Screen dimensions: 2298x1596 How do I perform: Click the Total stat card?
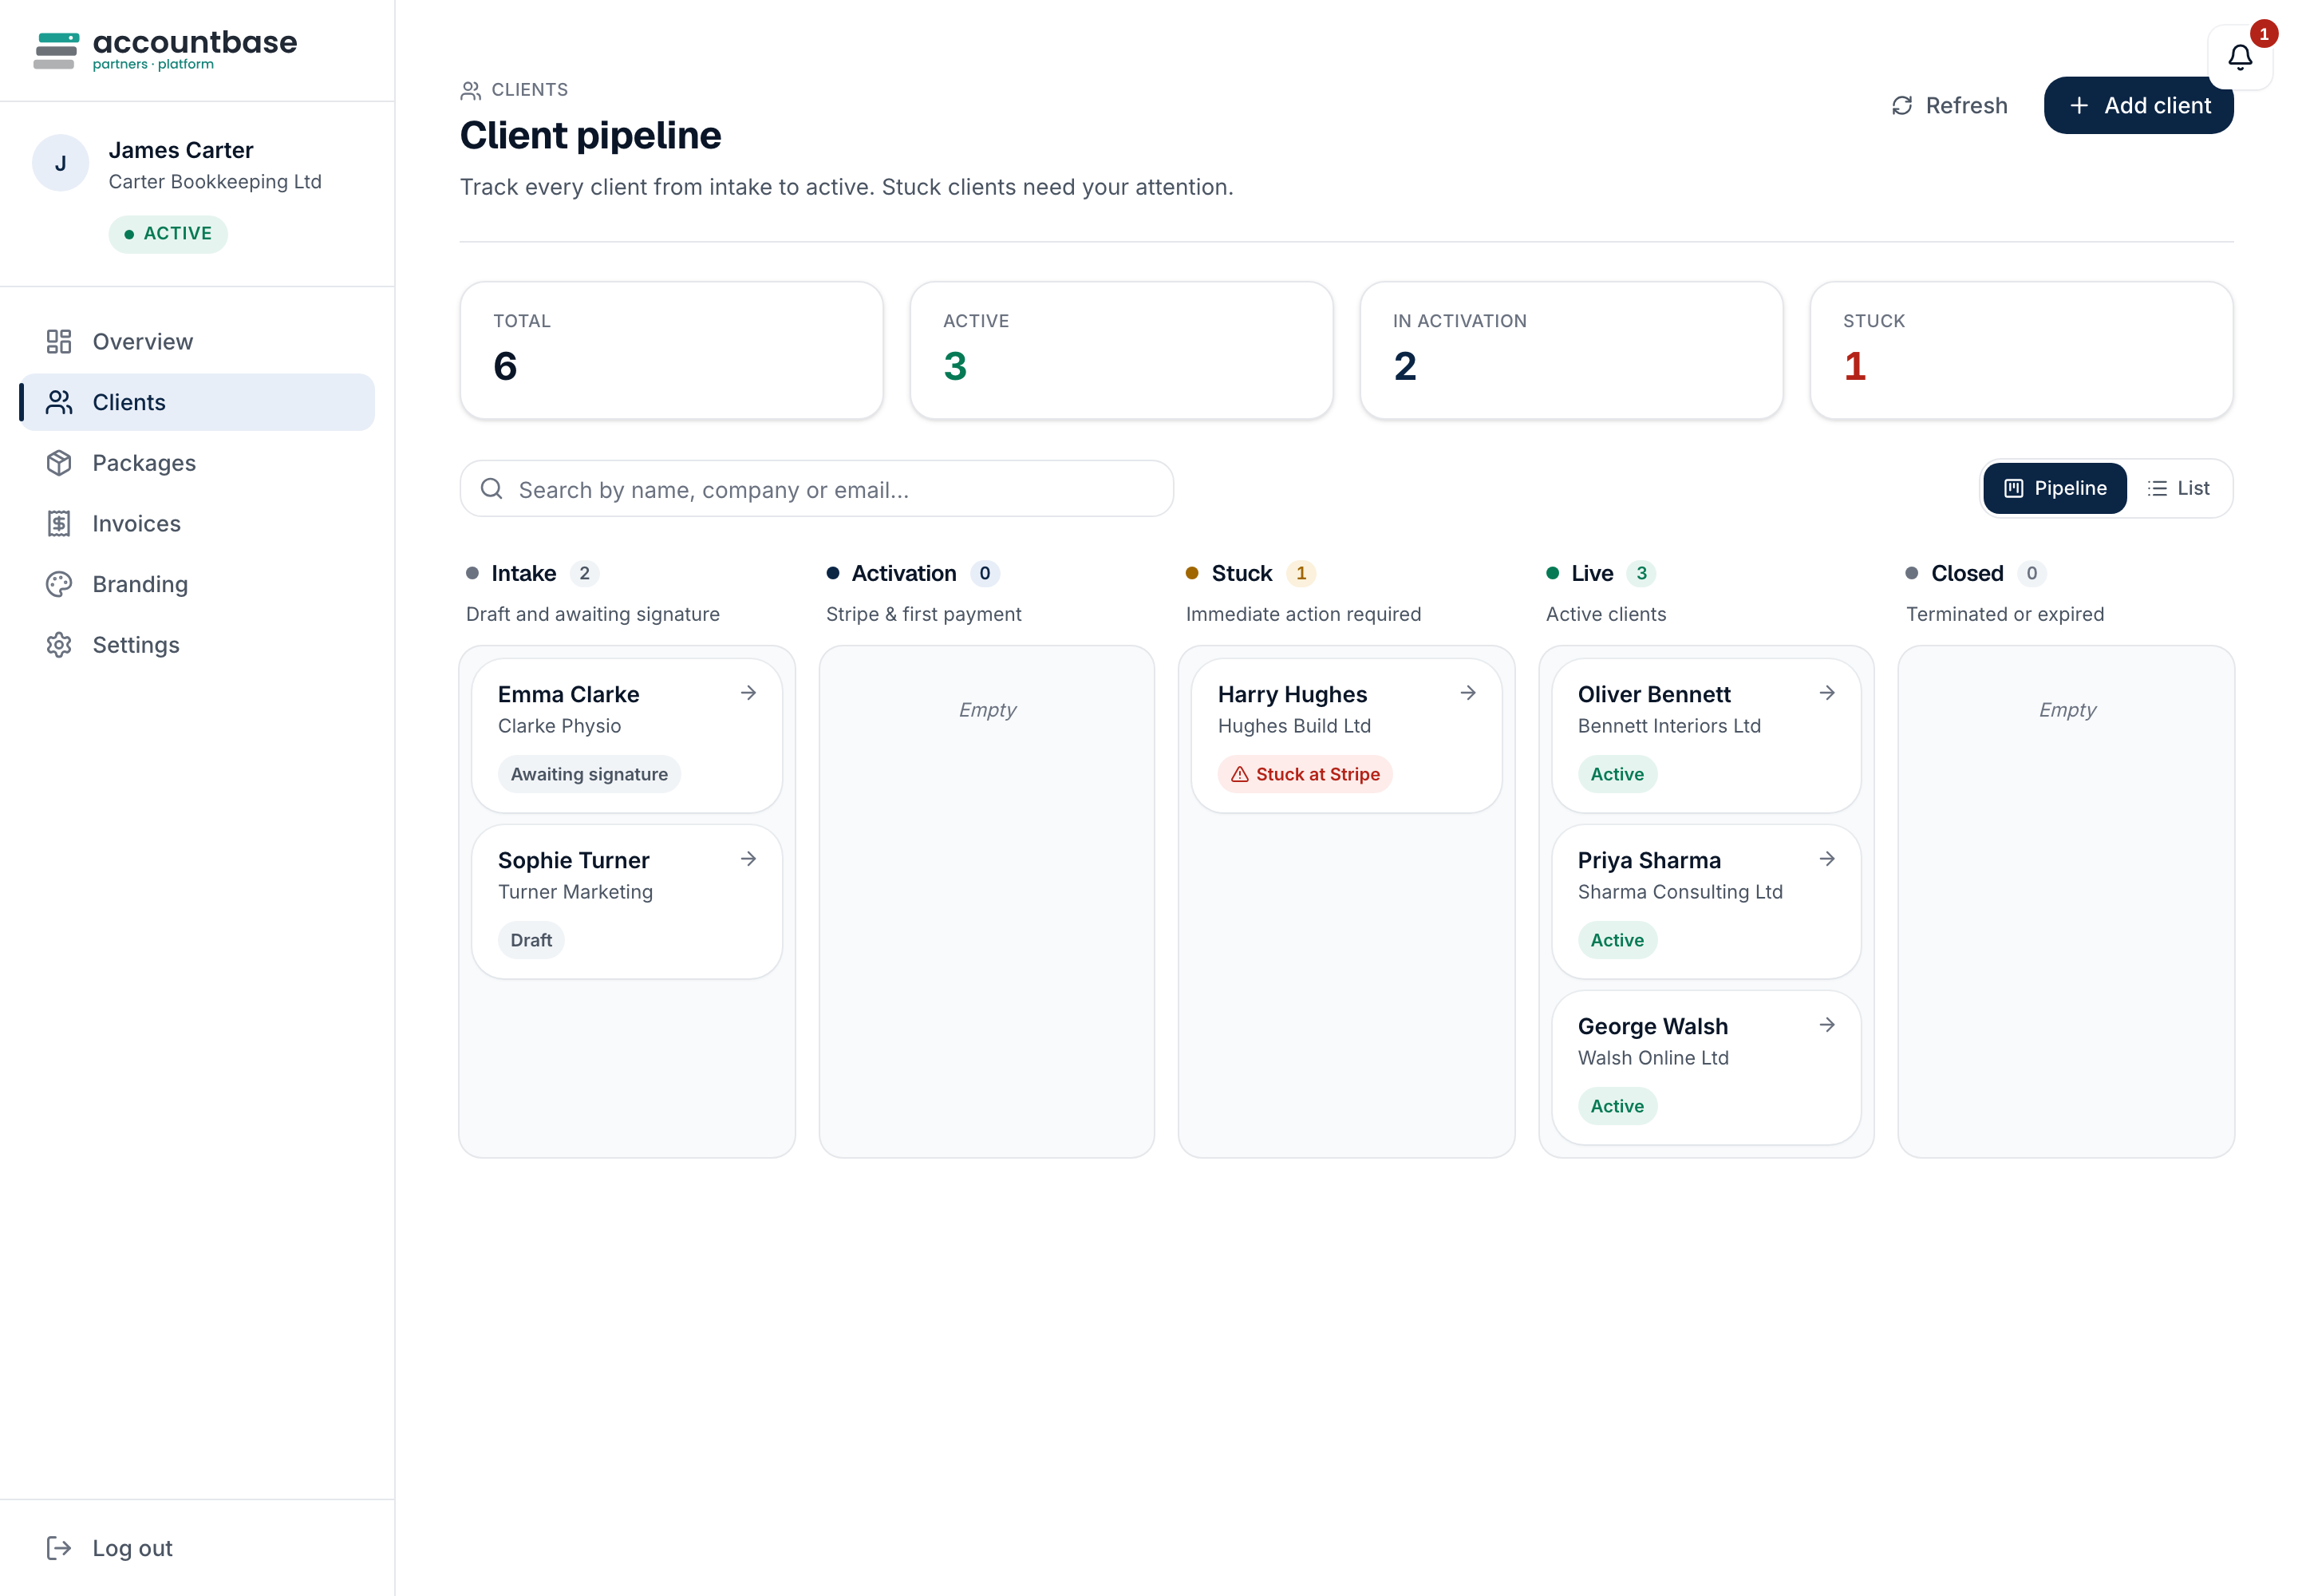(x=671, y=350)
